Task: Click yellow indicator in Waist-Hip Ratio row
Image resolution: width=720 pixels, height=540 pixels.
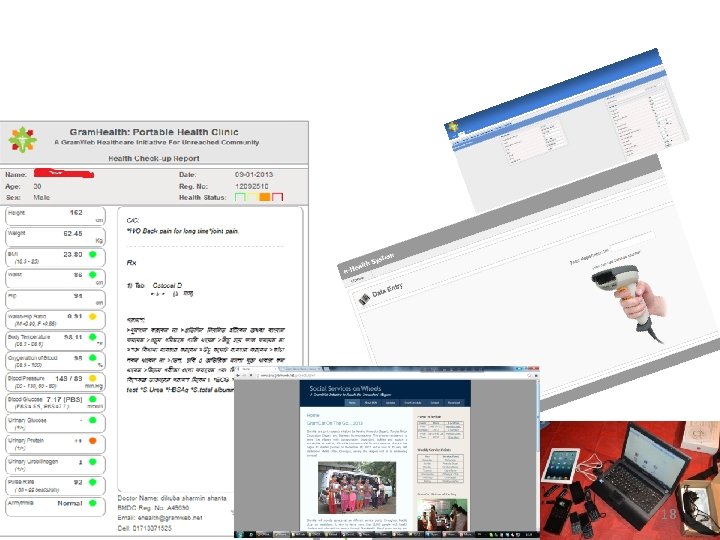Action: click(x=93, y=316)
